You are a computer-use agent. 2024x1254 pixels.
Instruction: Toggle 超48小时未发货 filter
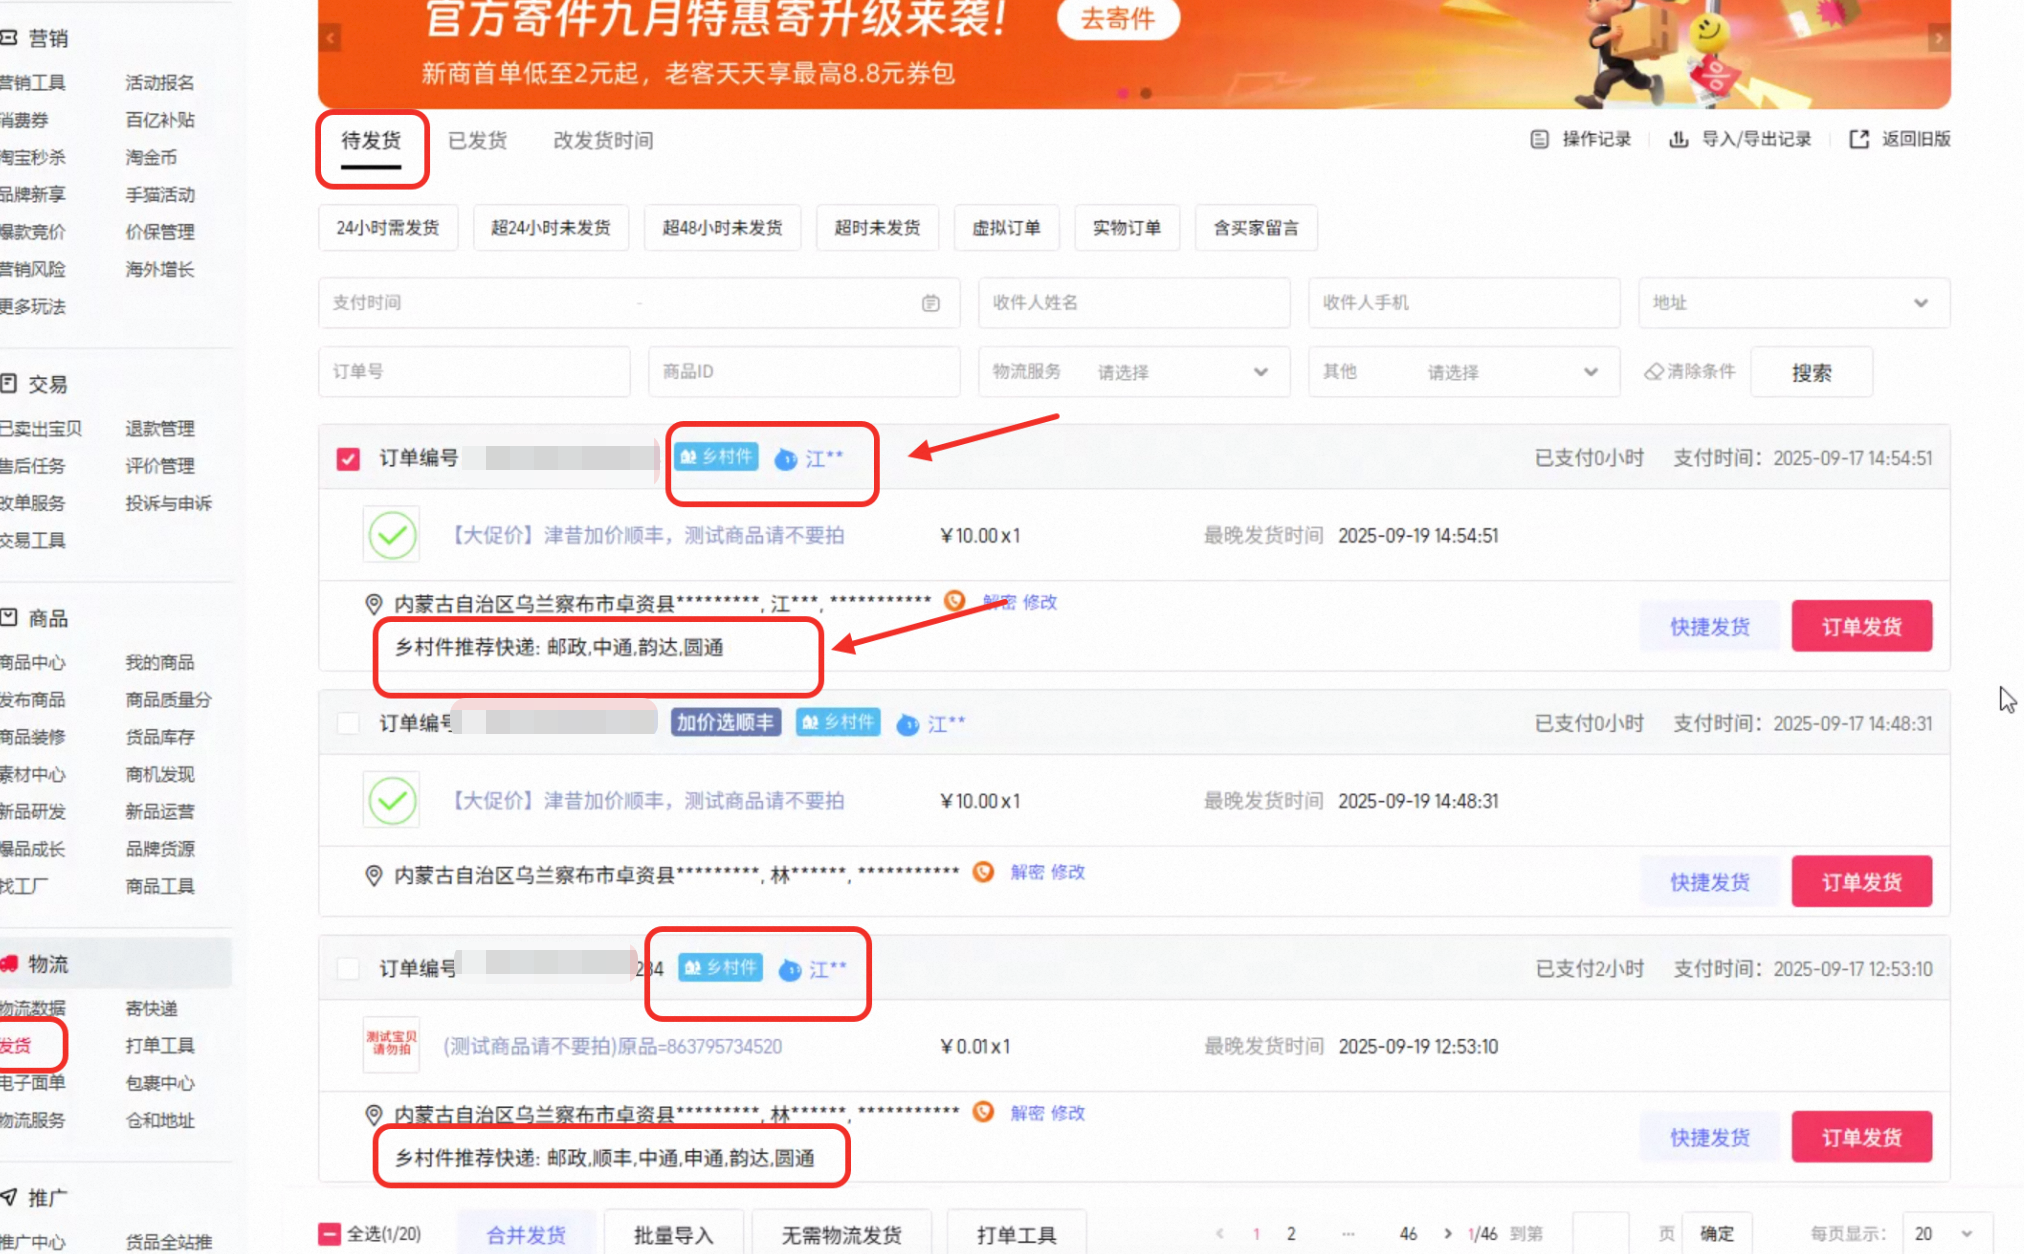[x=722, y=228]
